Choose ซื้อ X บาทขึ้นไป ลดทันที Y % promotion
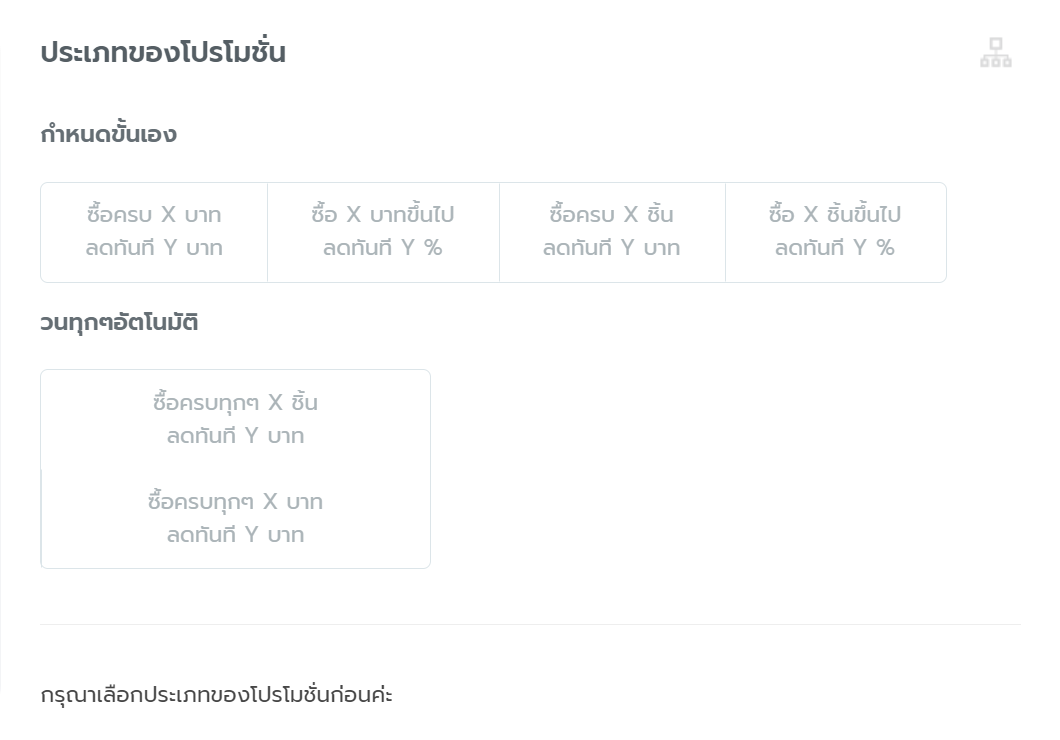Screen dimensions: 1060x740 pos(383,232)
